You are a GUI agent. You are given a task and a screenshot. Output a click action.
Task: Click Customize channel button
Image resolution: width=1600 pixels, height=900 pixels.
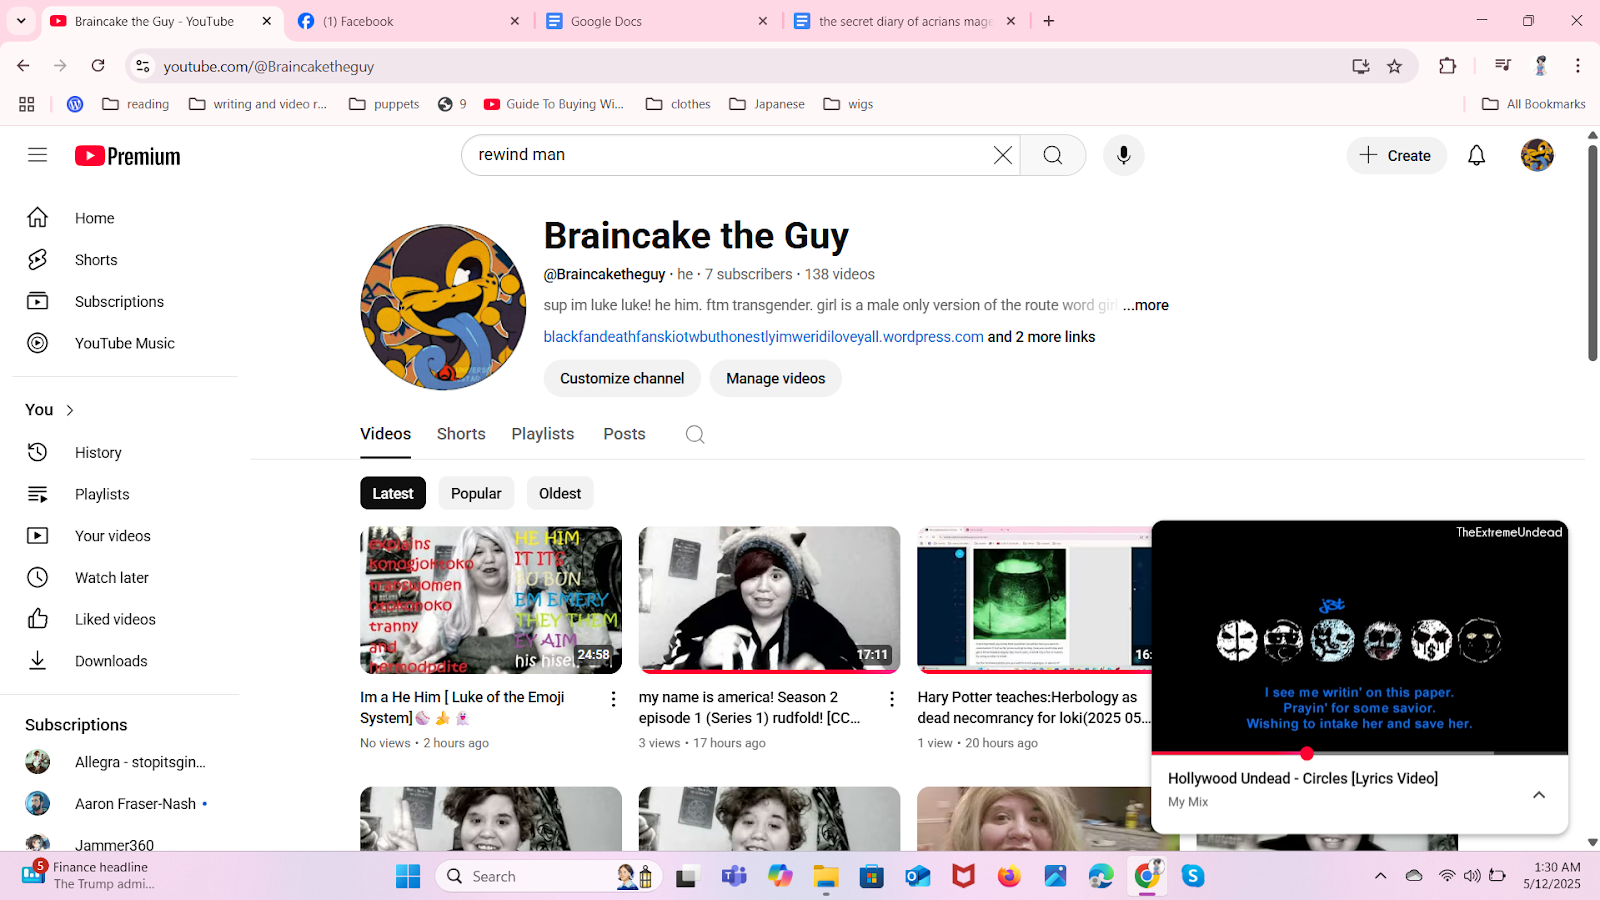[x=622, y=378]
